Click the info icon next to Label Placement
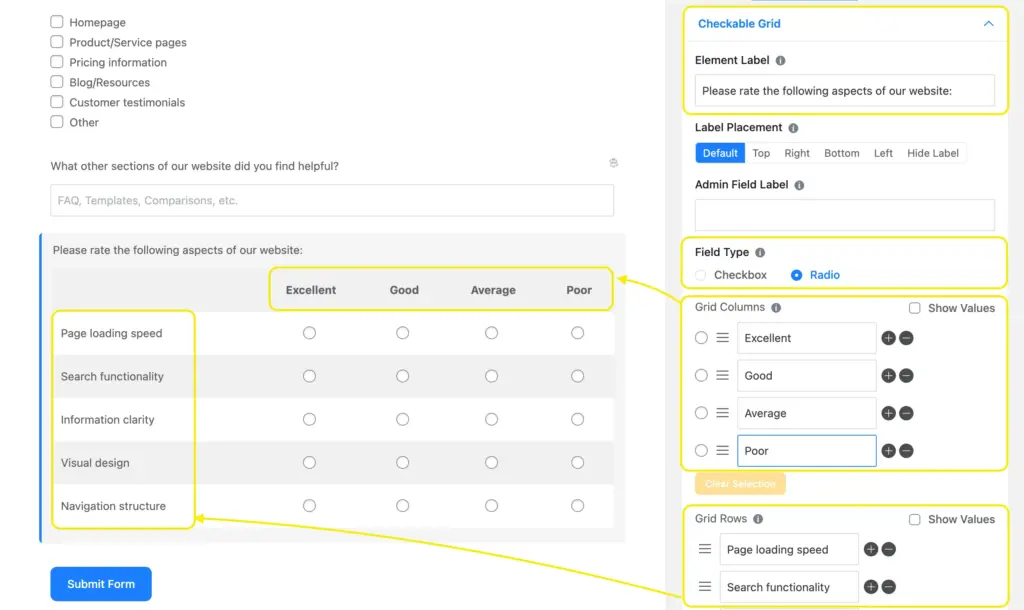The width and height of the screenshot is (1024, 610). [x=792, y=128]
